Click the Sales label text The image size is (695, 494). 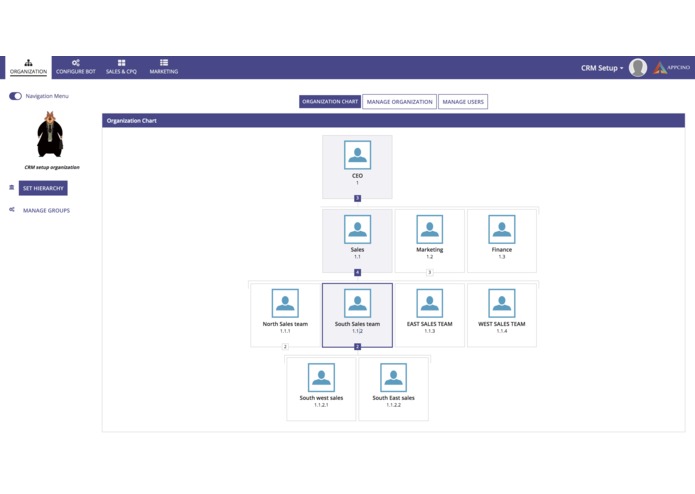tap(357, 249)
